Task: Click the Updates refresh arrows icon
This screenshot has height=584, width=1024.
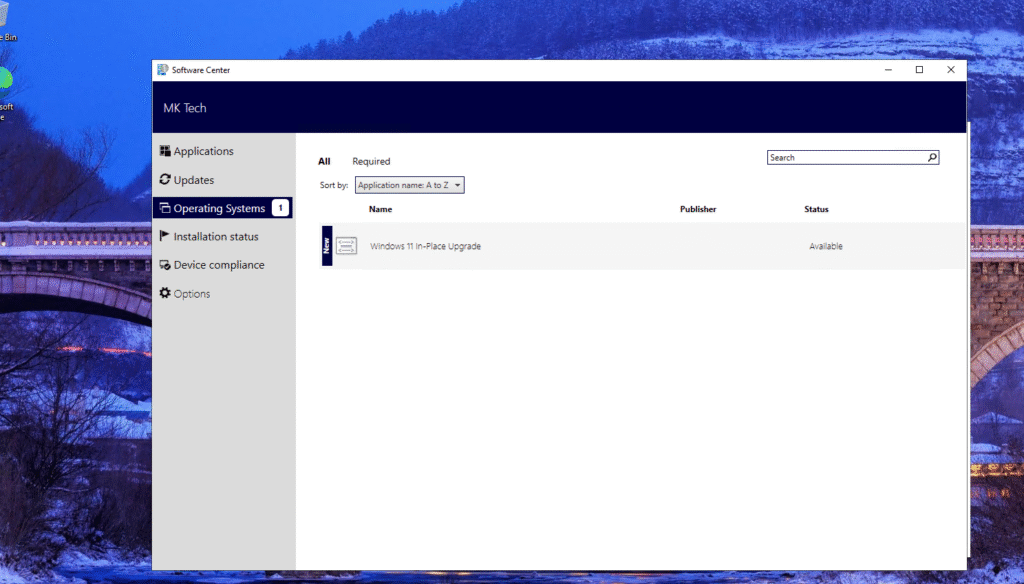Action: pyautogui.click(x=165, y=180)
